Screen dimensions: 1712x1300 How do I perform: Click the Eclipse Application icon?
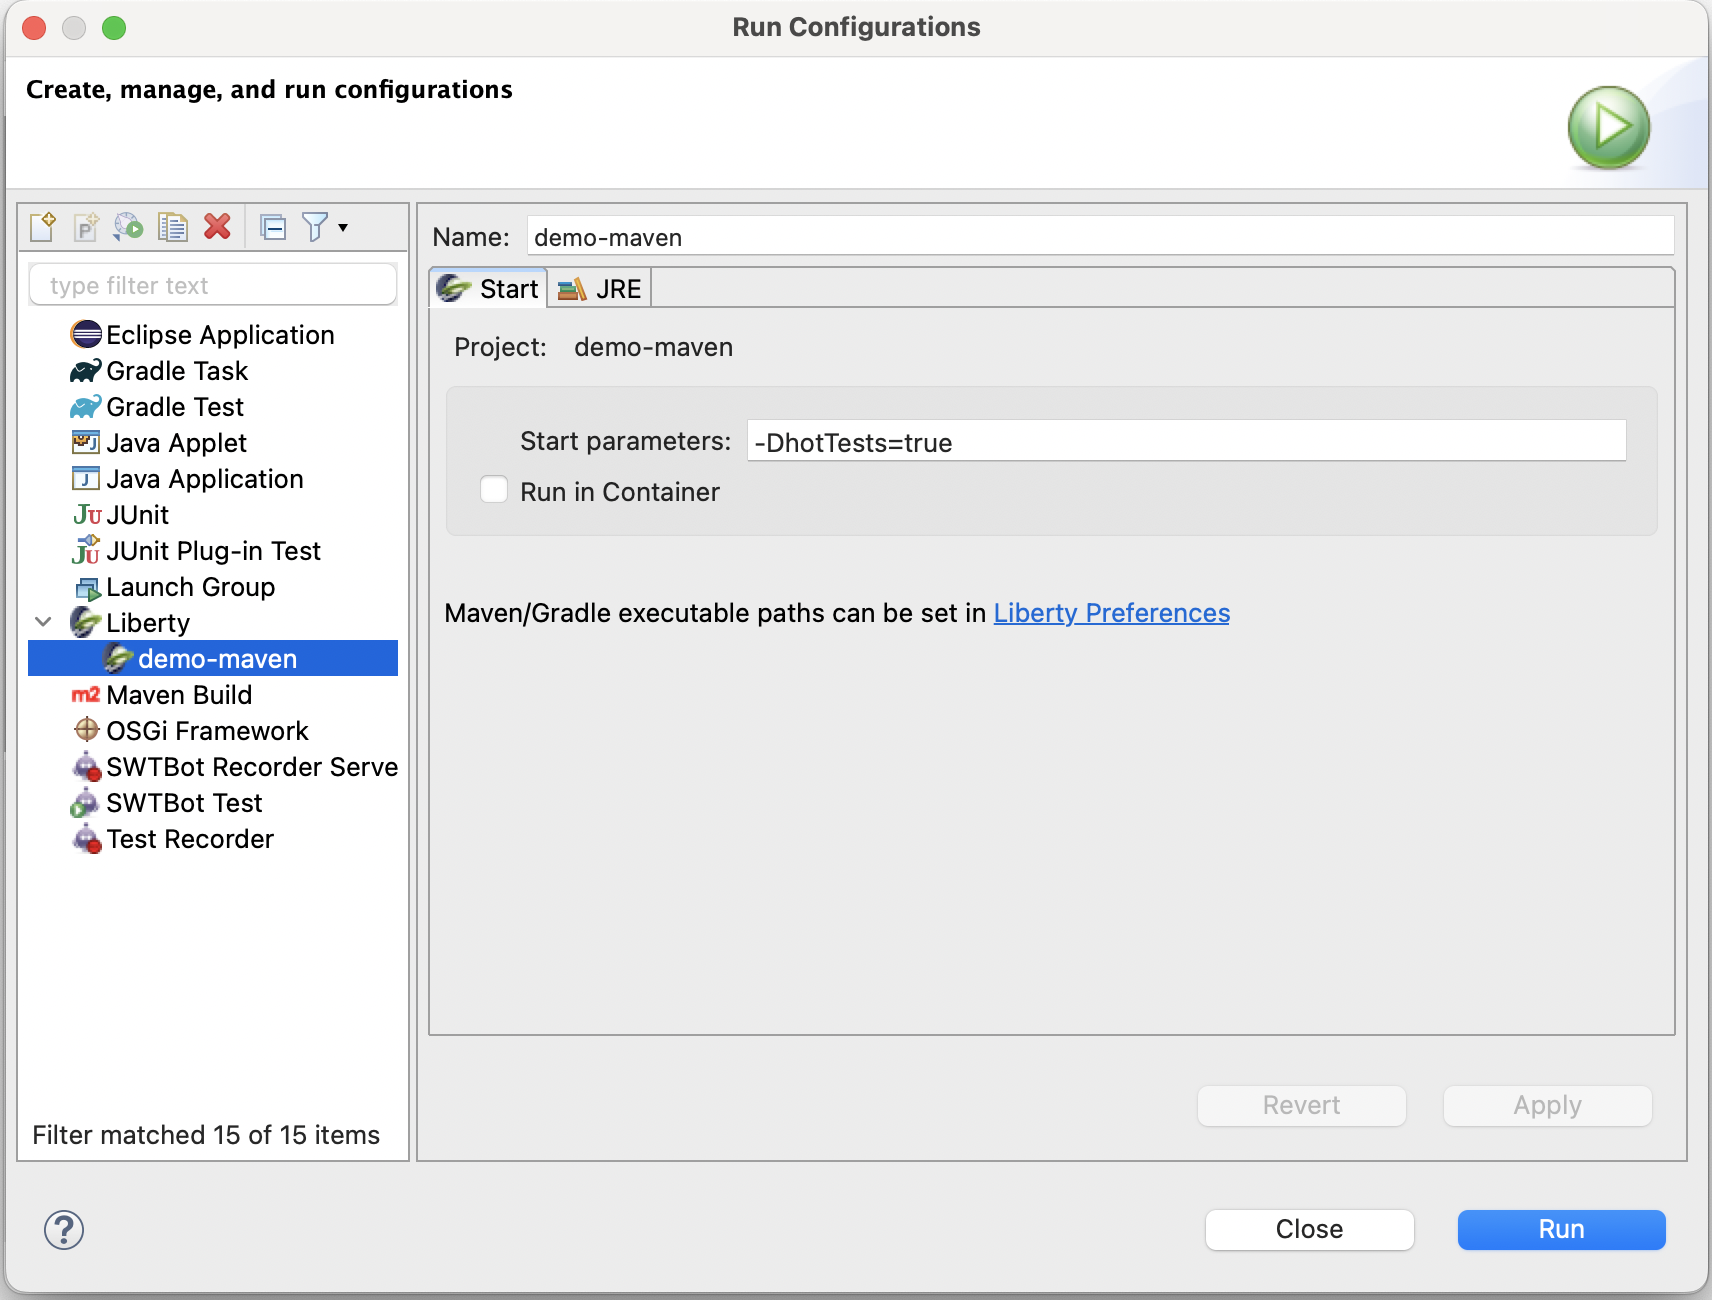[86, 334]
